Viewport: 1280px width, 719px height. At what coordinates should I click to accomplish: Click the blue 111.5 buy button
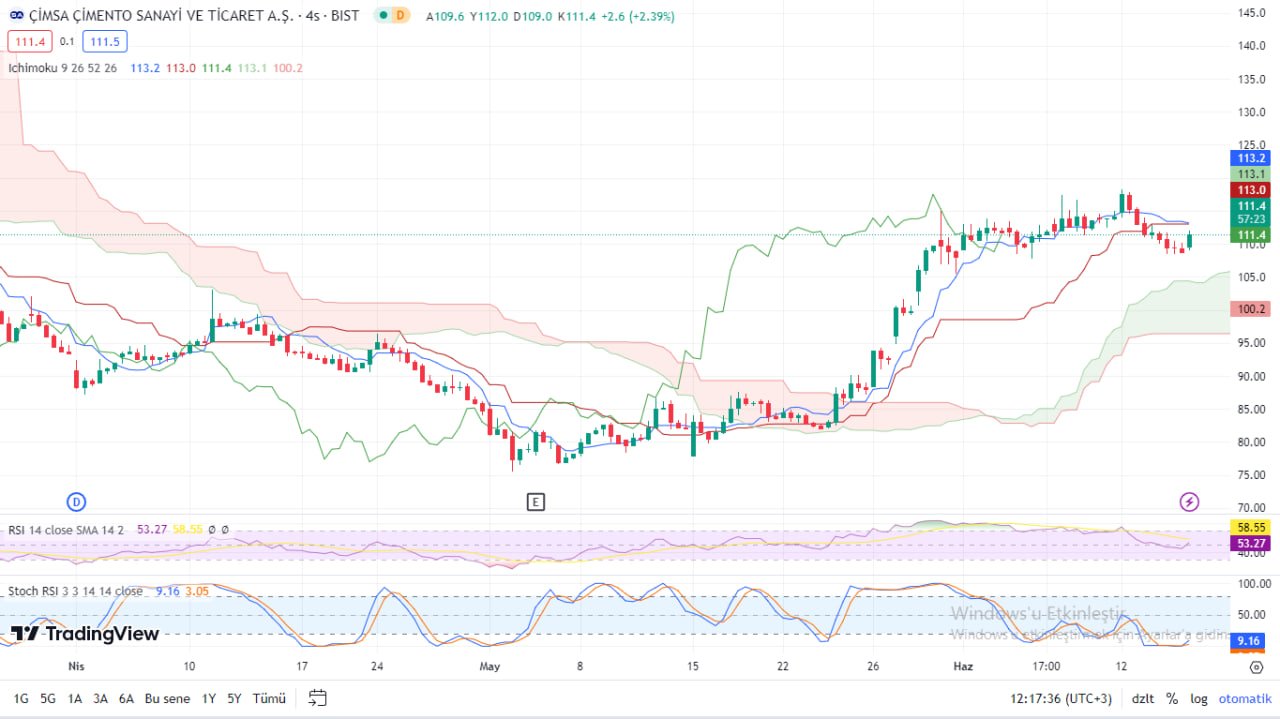(x=104, y=41)
